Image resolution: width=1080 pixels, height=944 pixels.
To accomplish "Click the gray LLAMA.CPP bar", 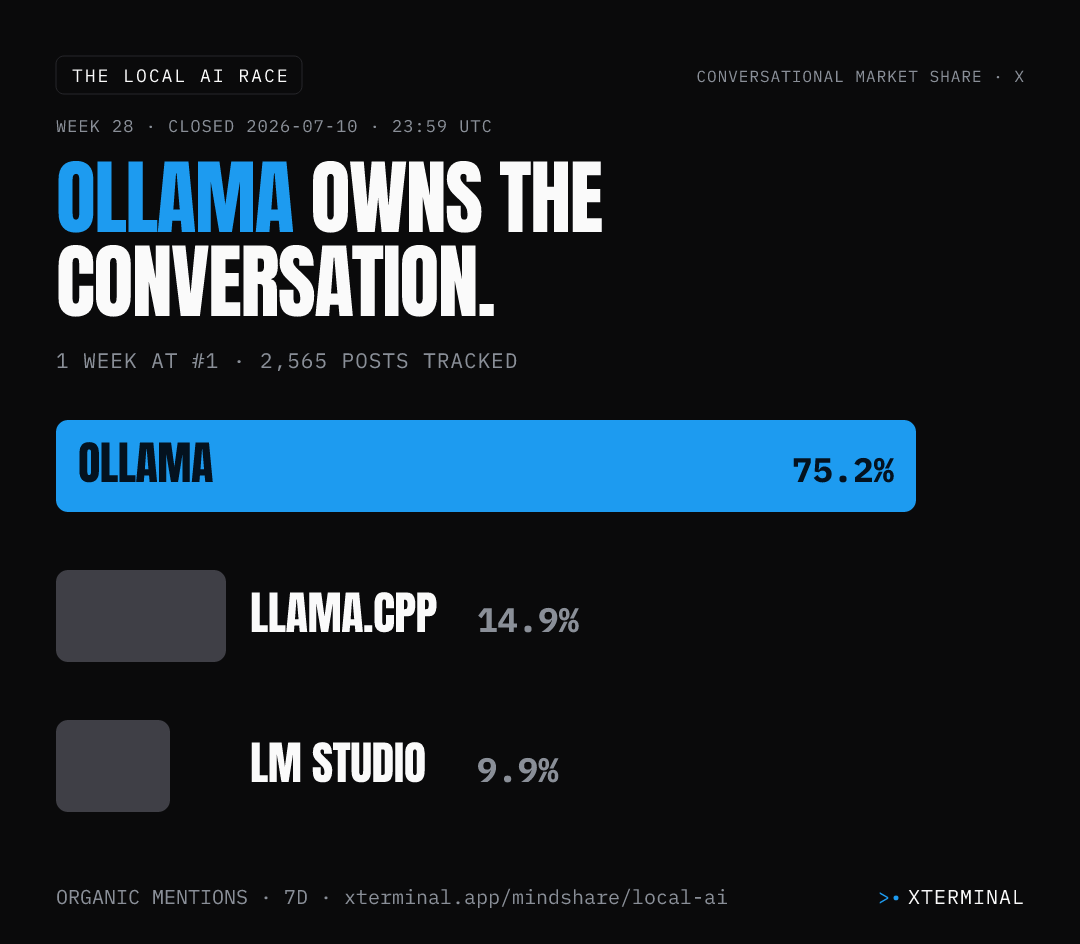I will 141,616.
